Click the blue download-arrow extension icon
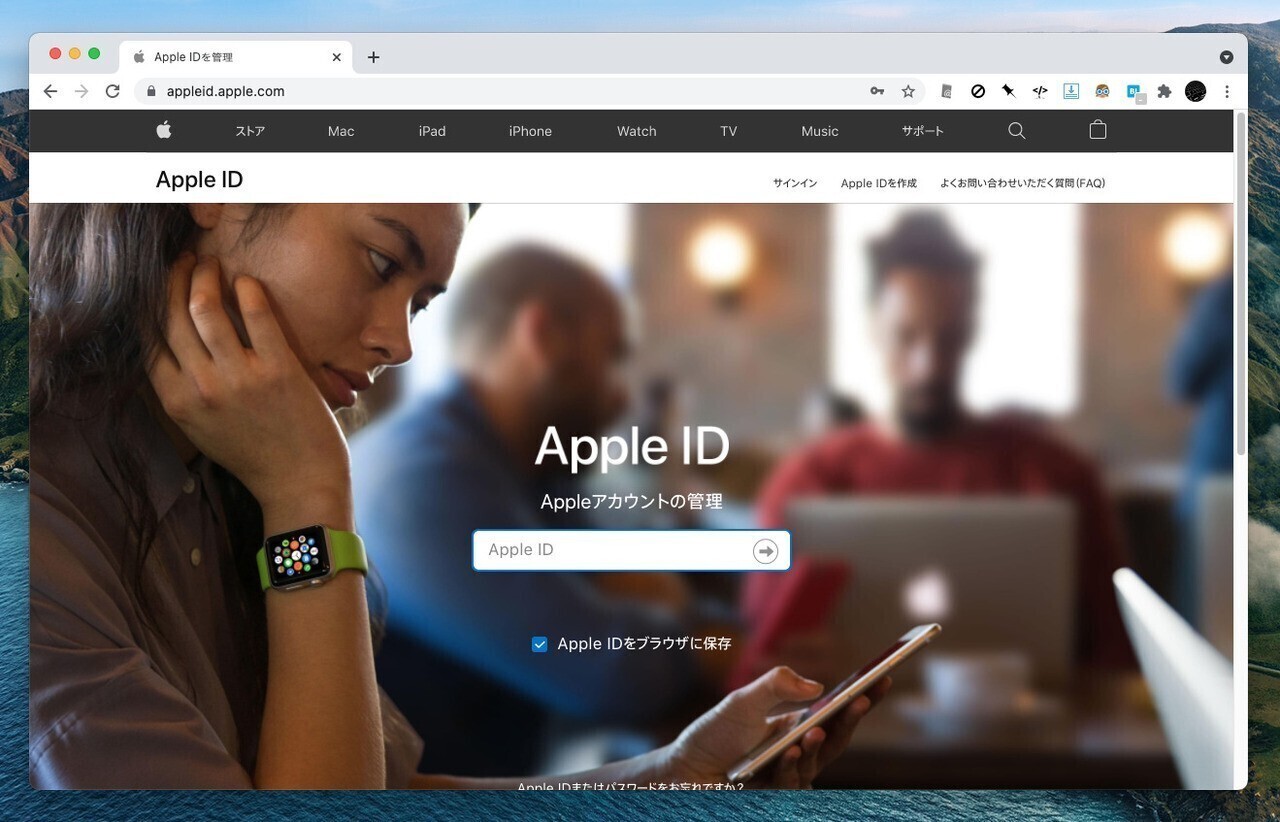Screen dimensions: 1280x822 pyautogui.click(x=1071, y=91)
